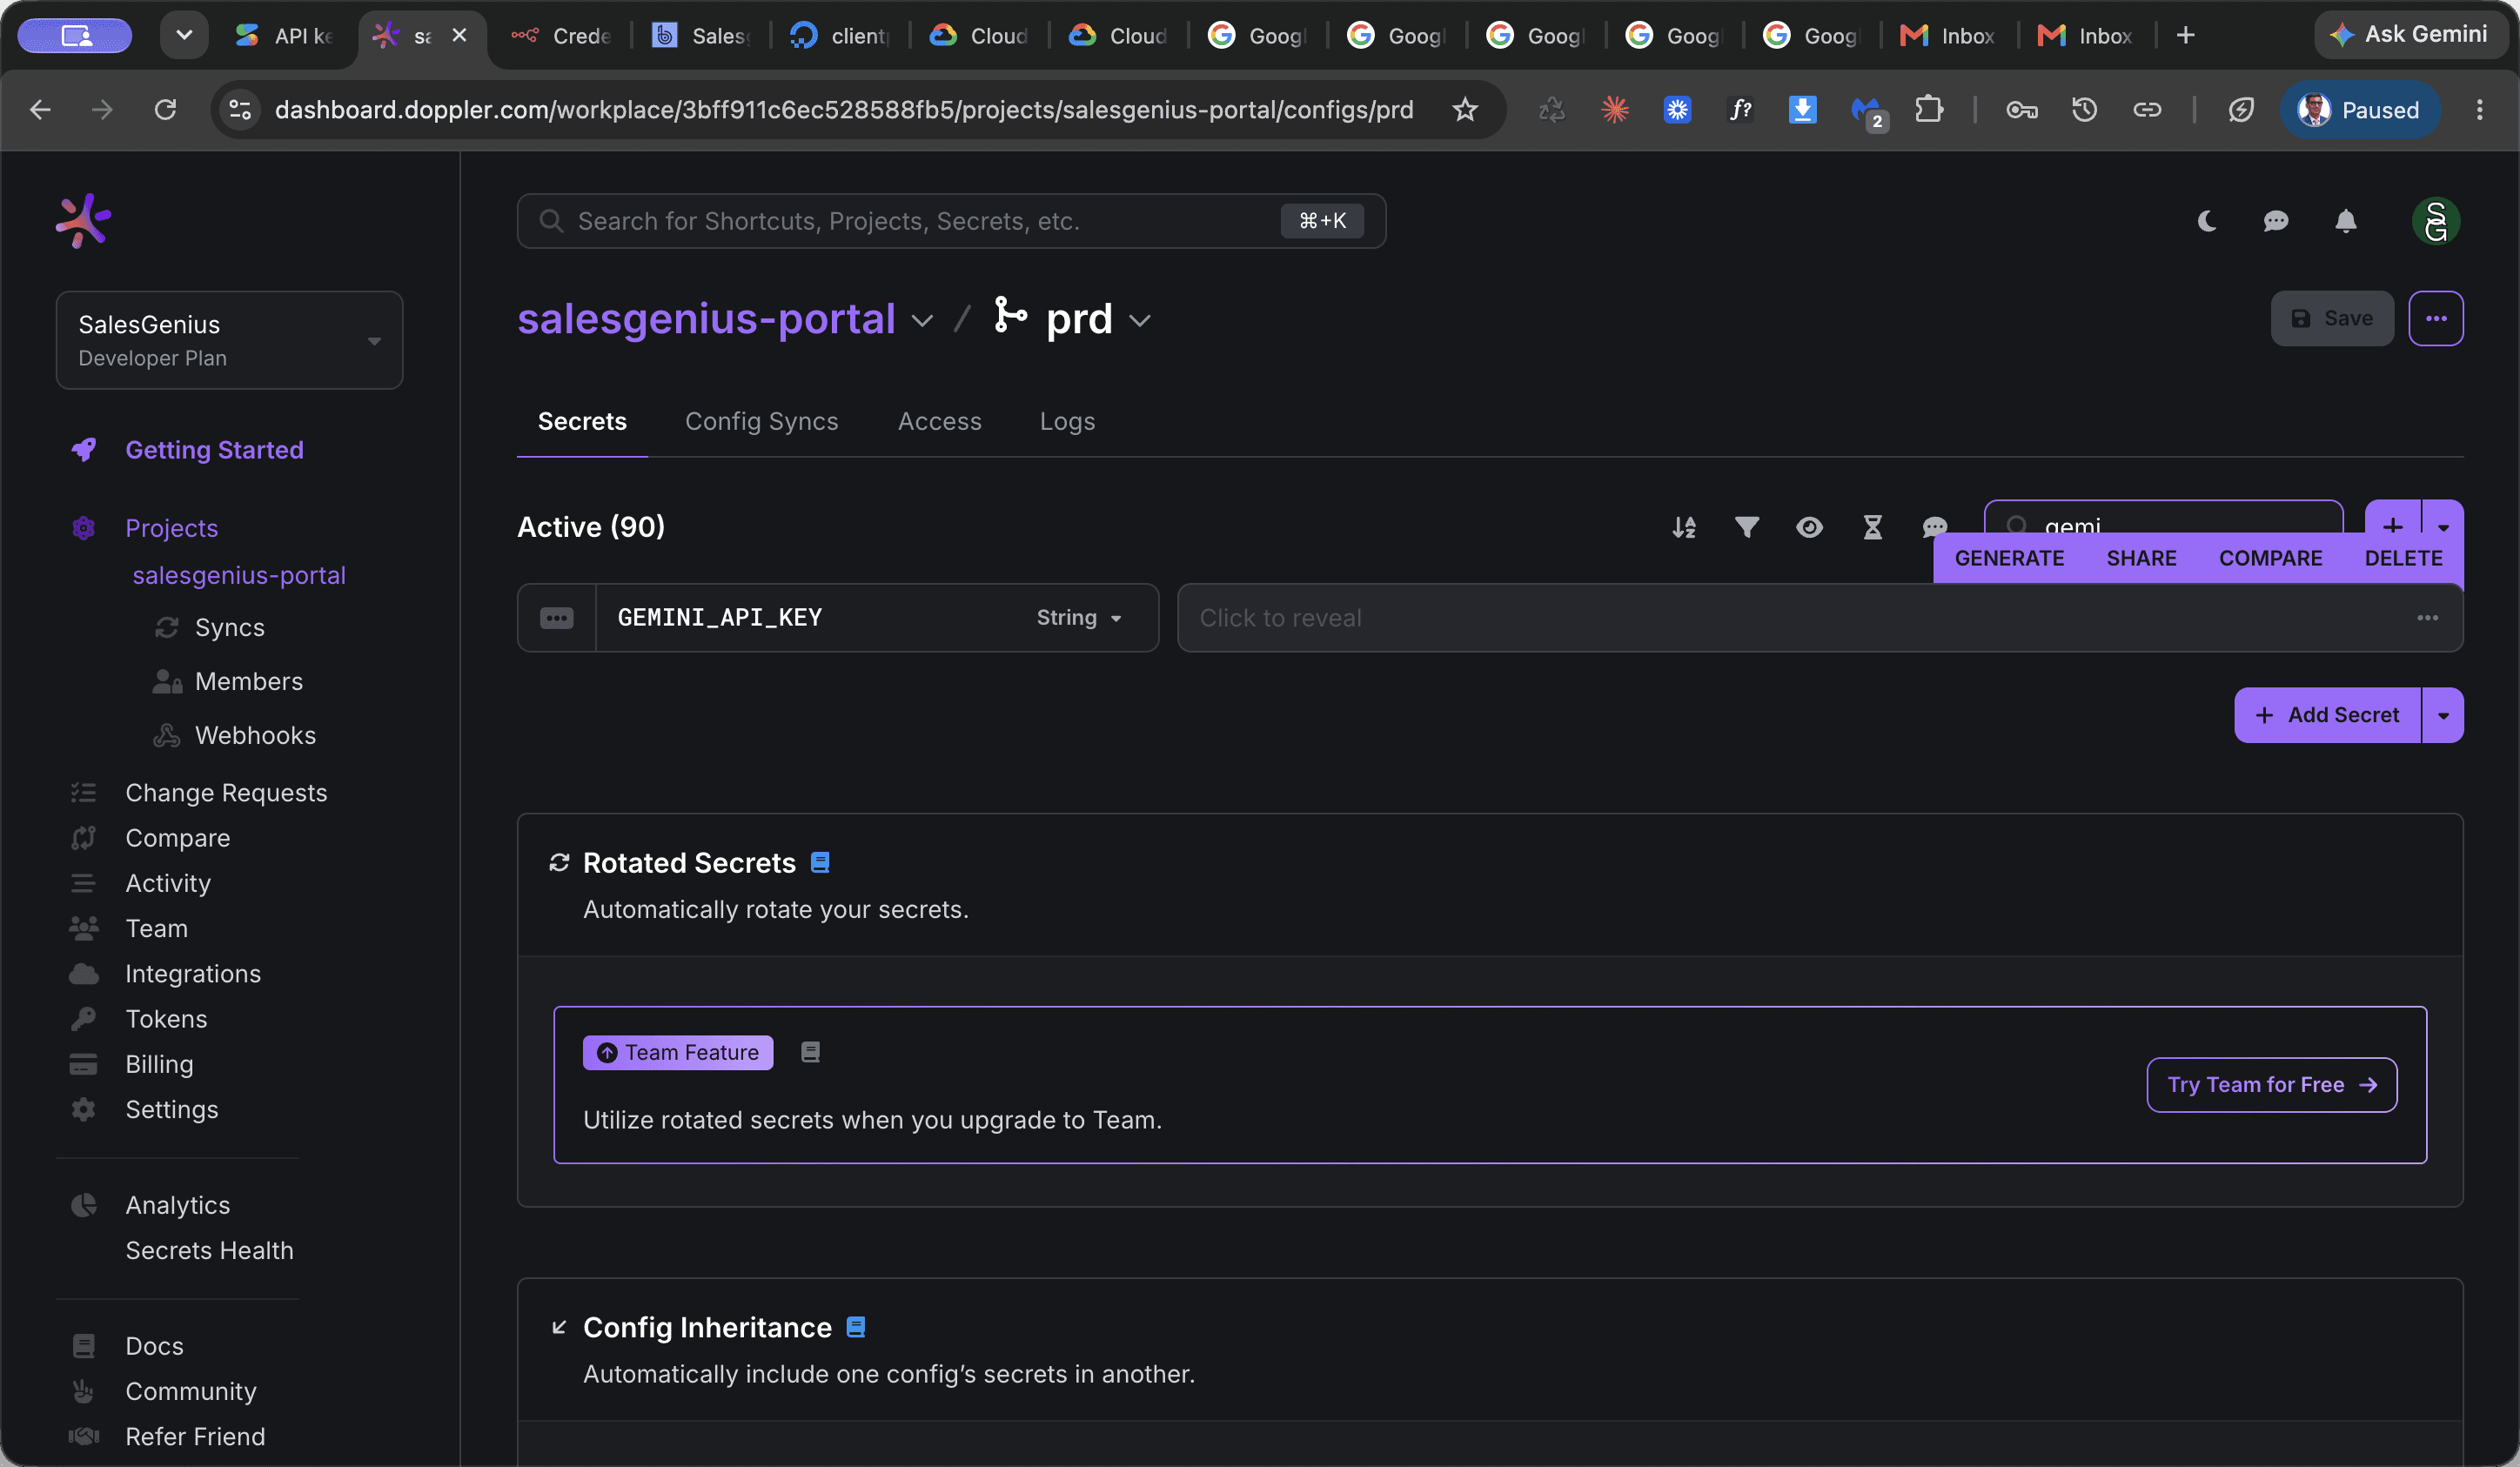Switch to the Logs tab

1067,421
